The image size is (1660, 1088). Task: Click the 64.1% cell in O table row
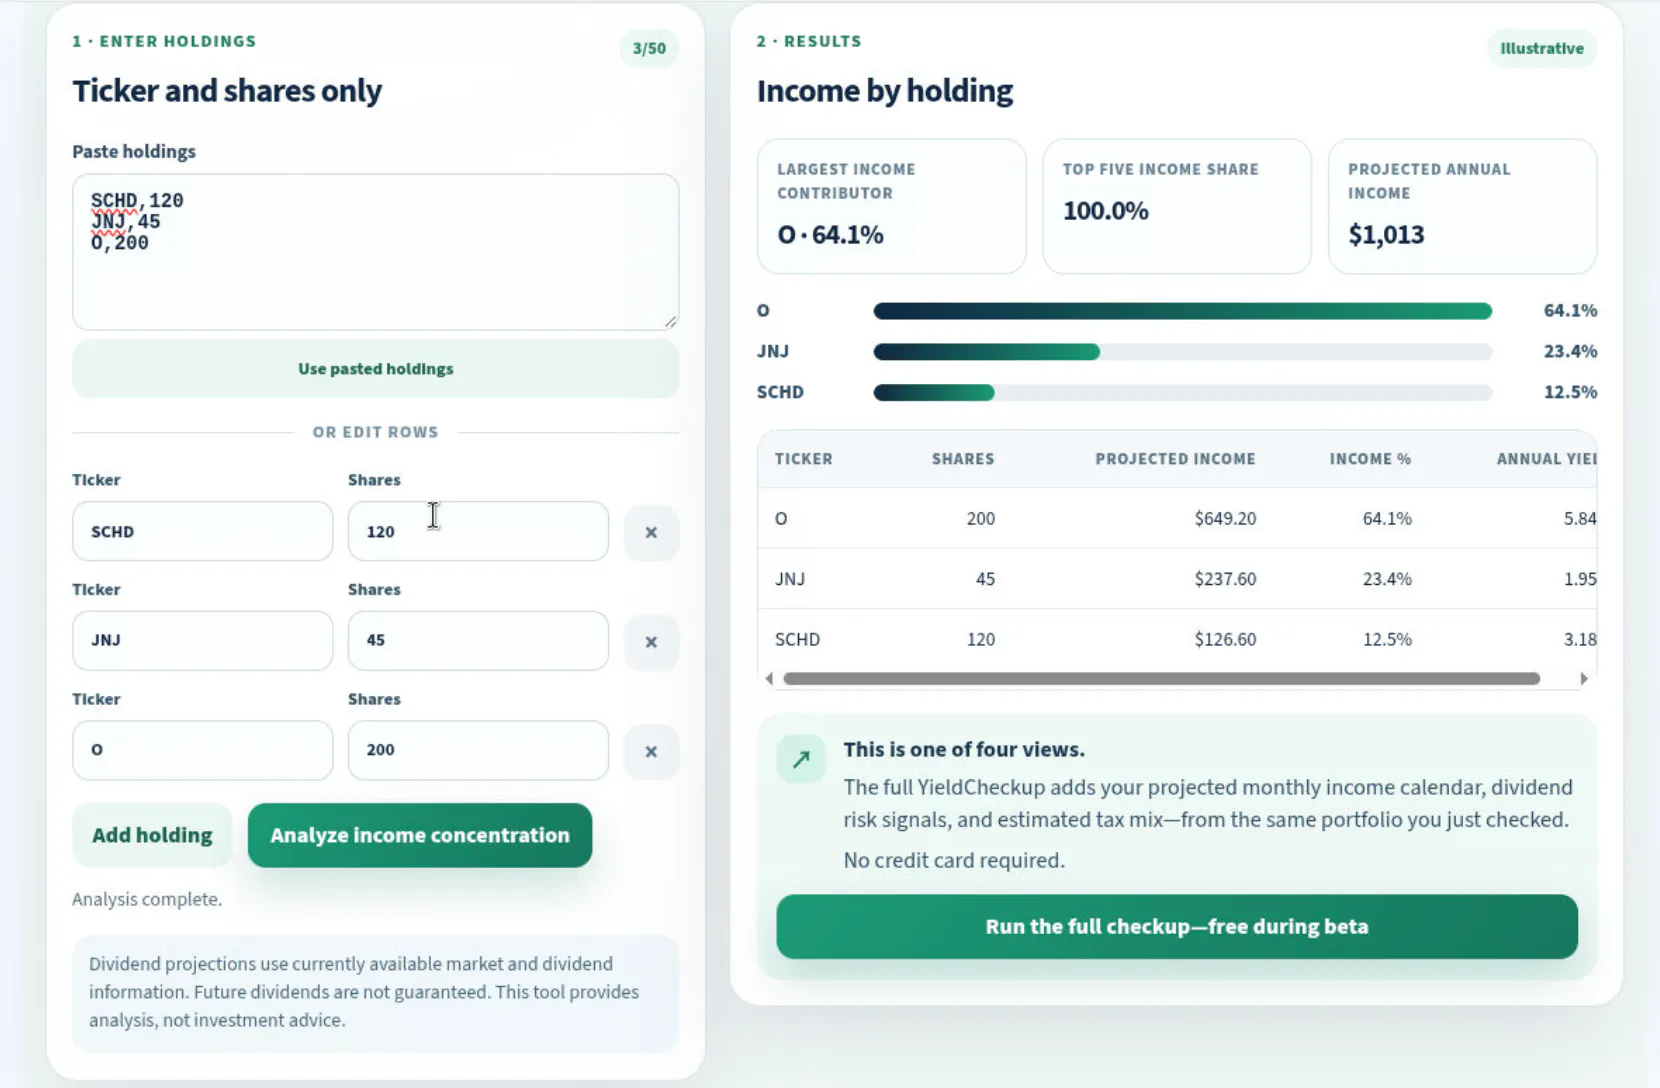1387,518
